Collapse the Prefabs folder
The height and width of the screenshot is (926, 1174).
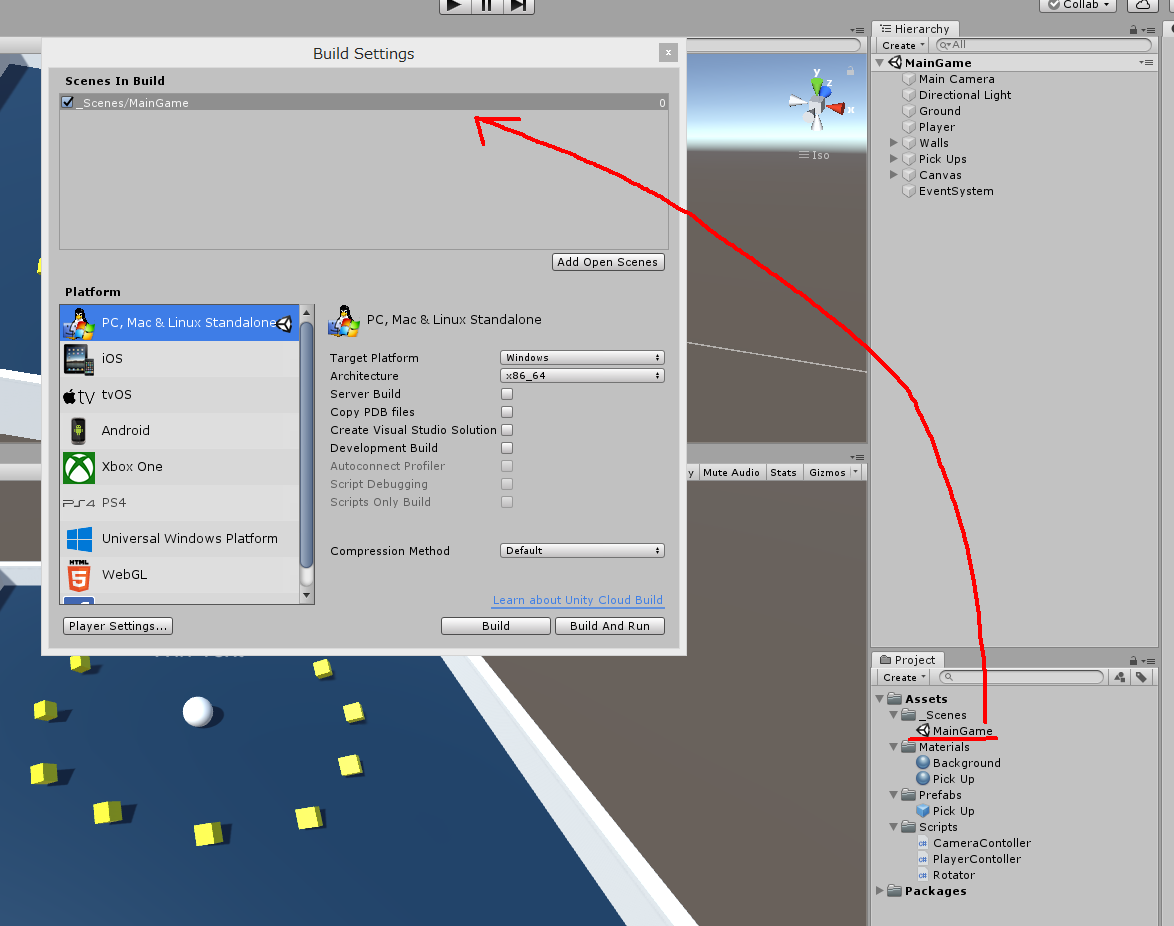pyautogui.click(x=893, y=795)
